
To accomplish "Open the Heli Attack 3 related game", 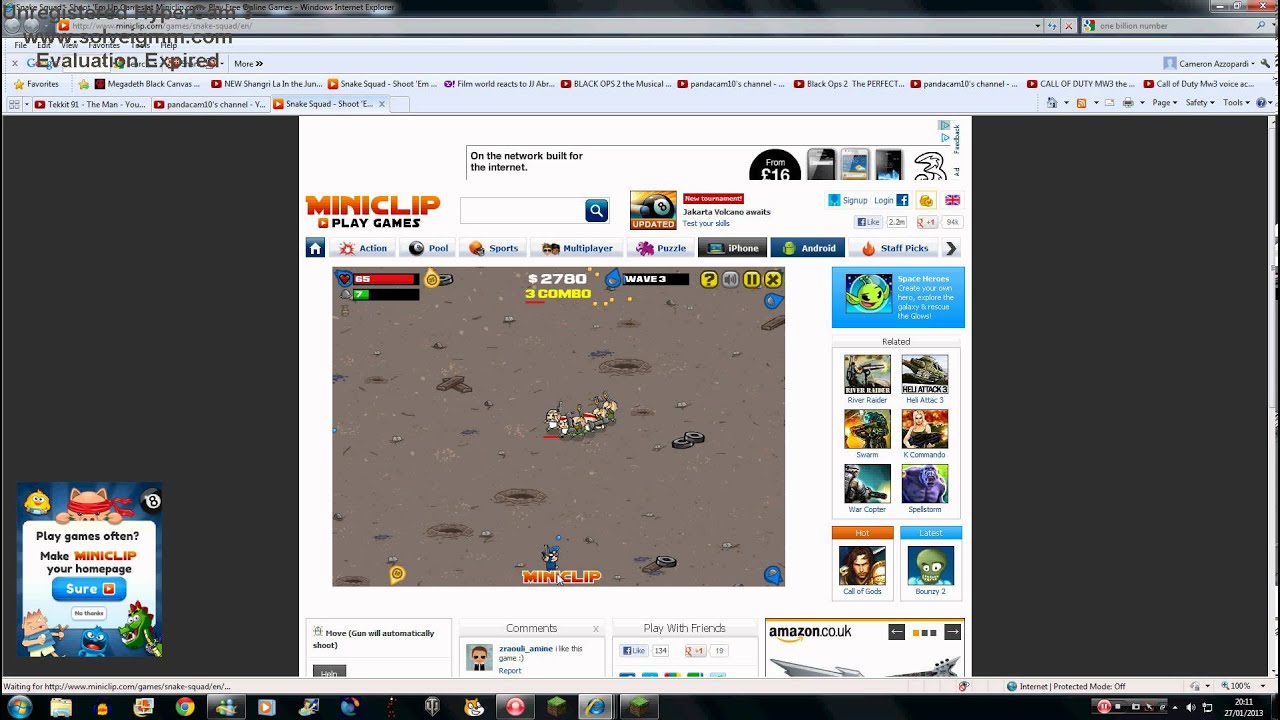I will coord(924,375).
